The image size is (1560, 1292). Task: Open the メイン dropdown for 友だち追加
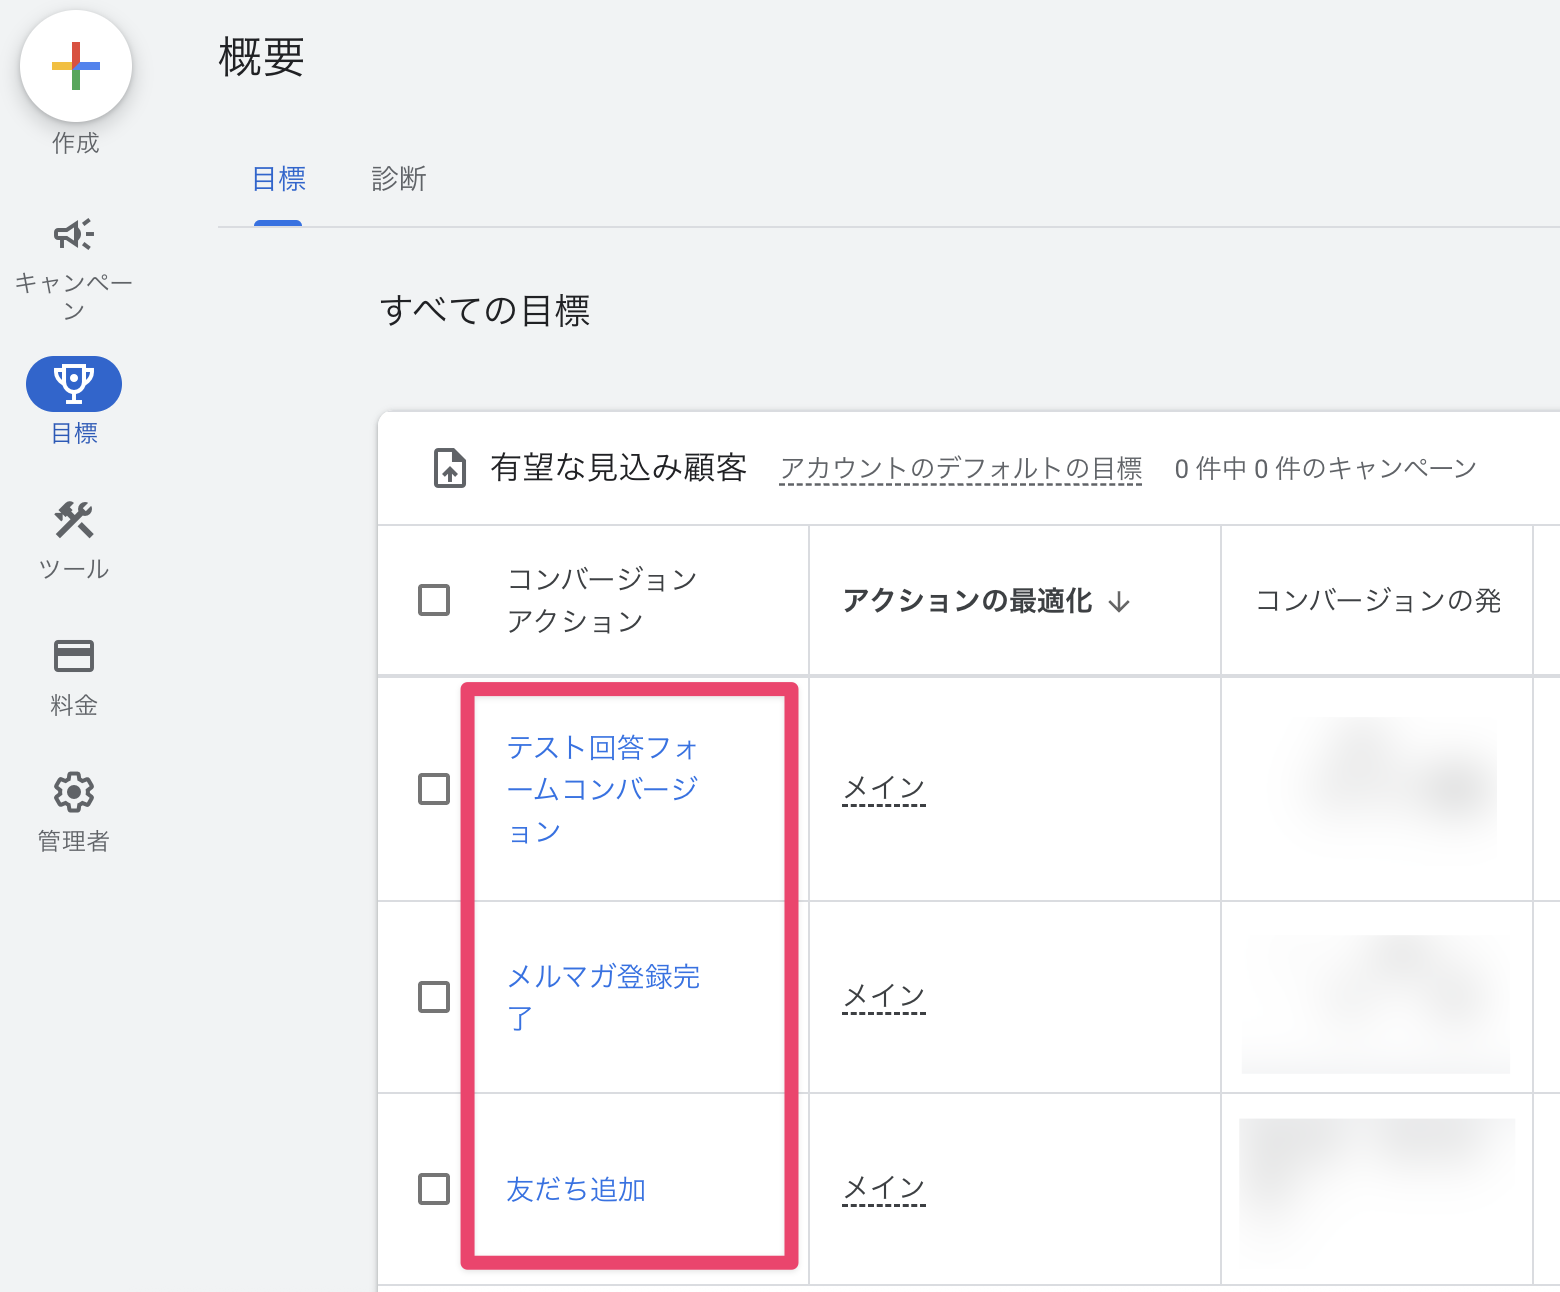[x=883, y=1188]
